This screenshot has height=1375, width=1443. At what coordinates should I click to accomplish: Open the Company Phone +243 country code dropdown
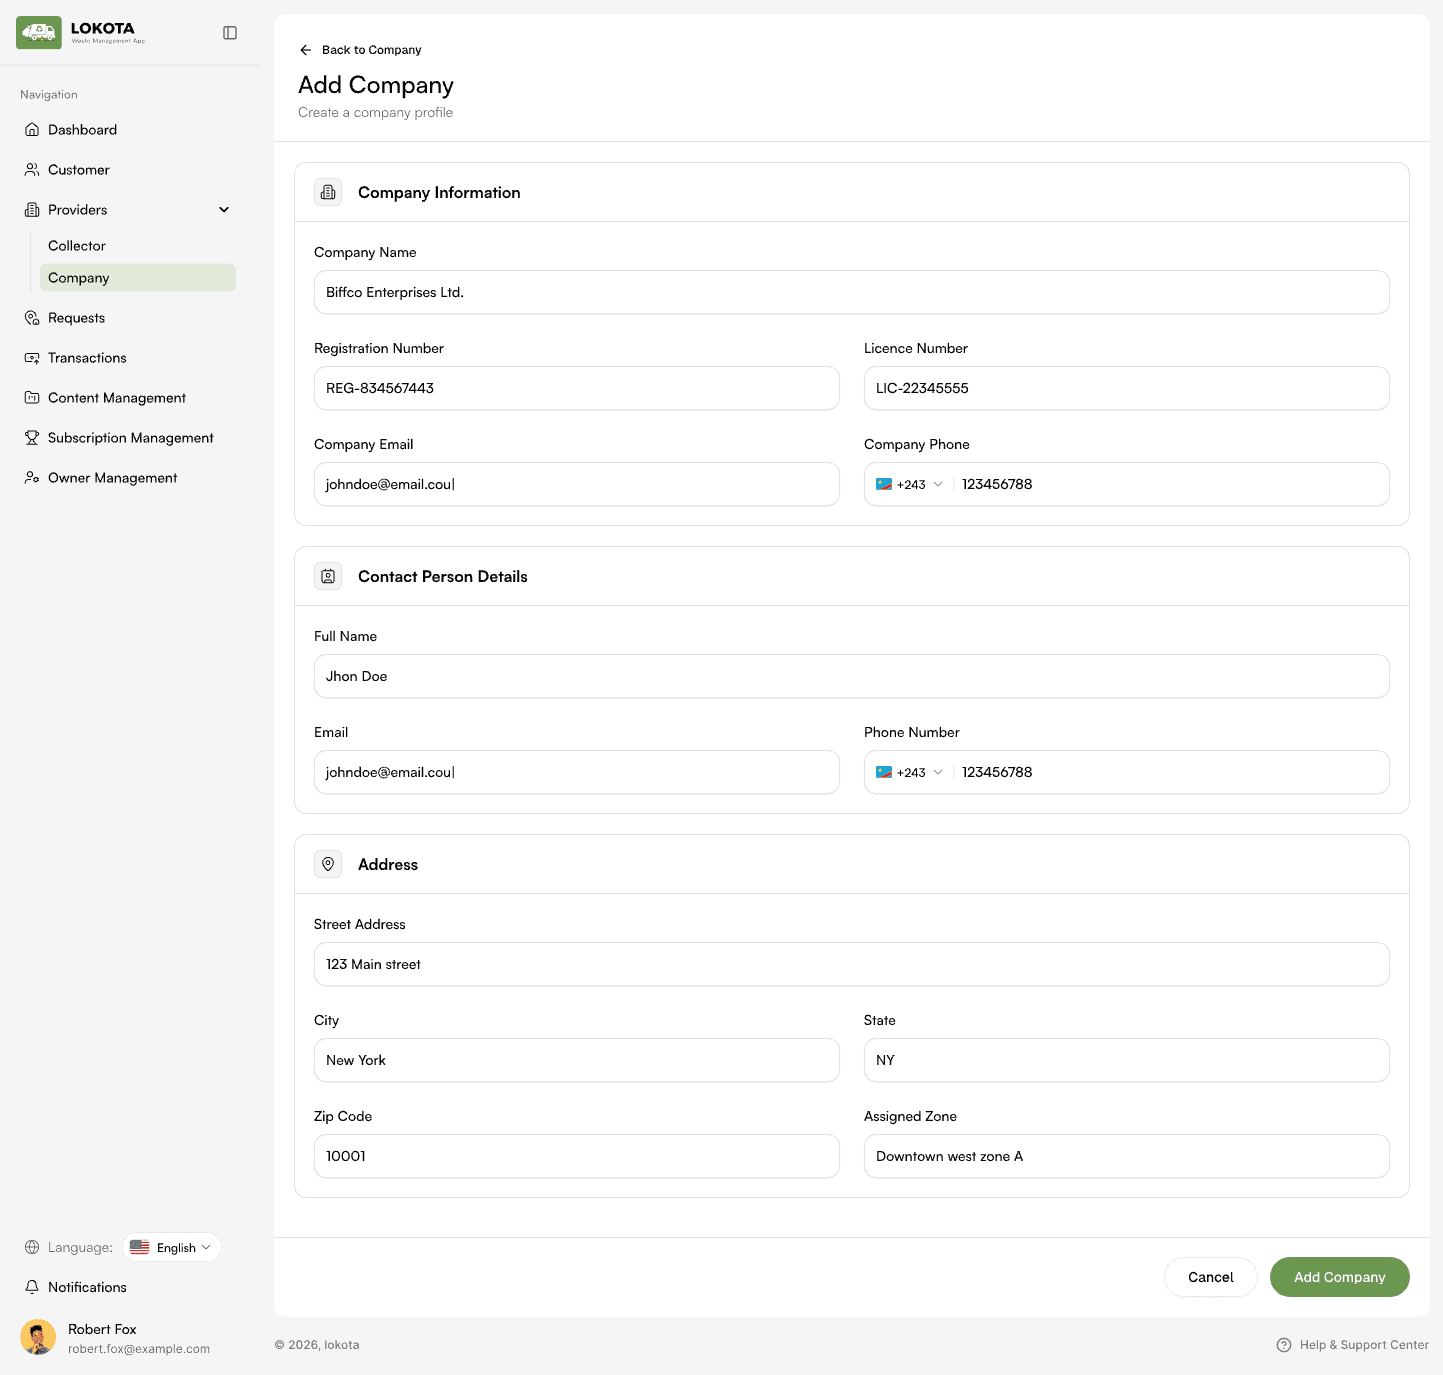tap(910, 484)
